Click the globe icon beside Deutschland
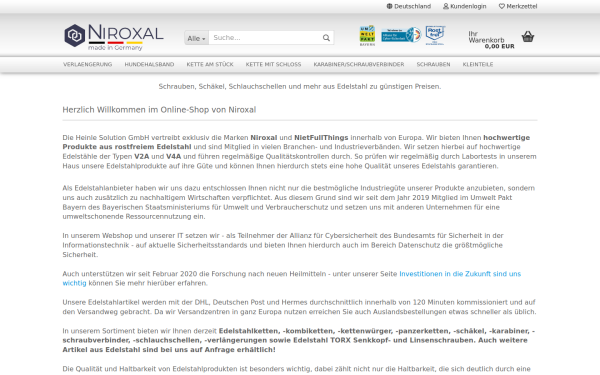 tap(390, 6)
